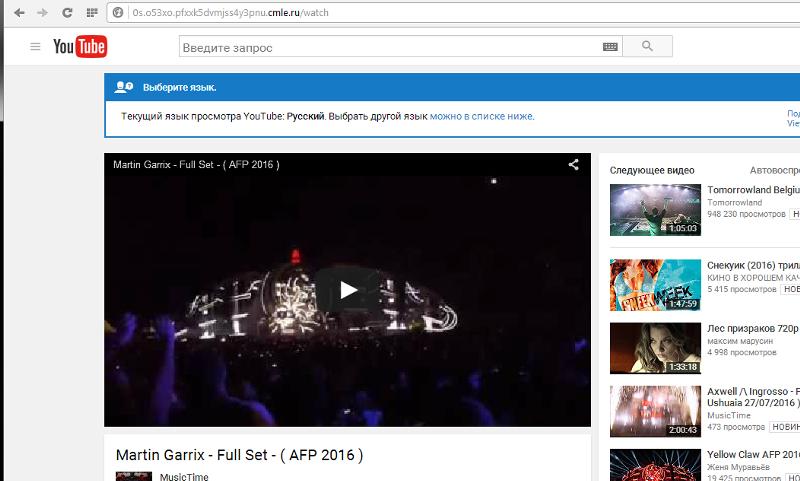Click the '948 230 просмотров' view count
800x481 pixels.
click(x=746, y=214)
